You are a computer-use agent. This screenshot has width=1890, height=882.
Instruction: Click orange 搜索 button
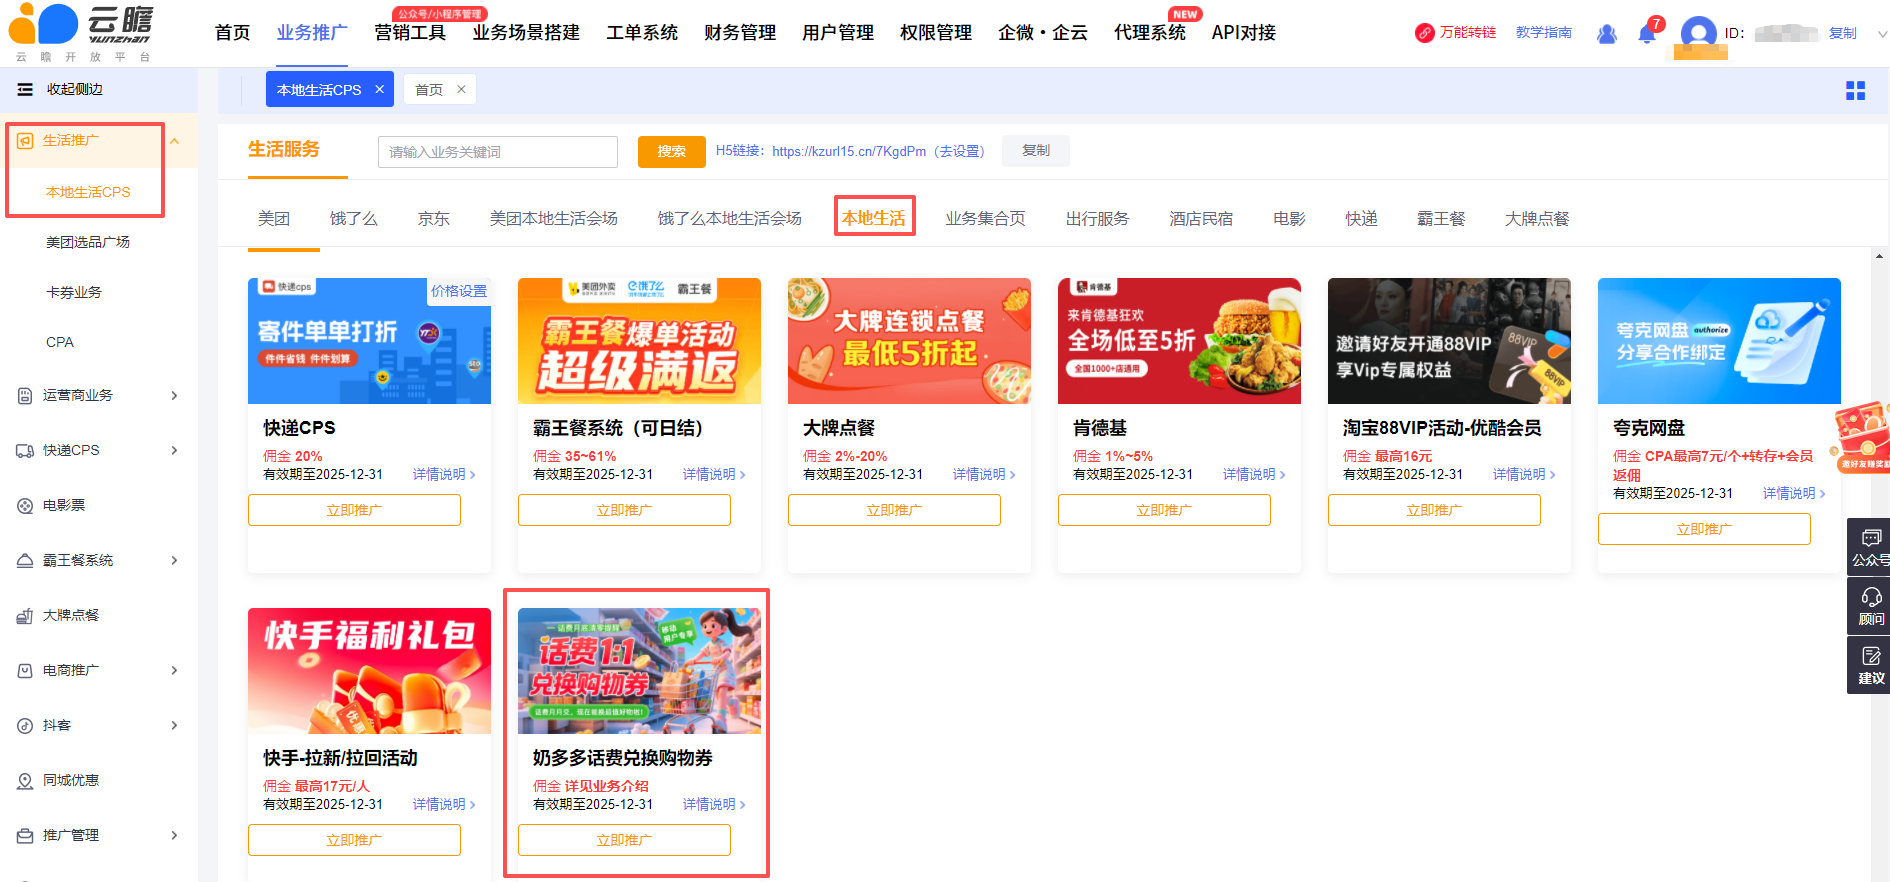point(672,152)
